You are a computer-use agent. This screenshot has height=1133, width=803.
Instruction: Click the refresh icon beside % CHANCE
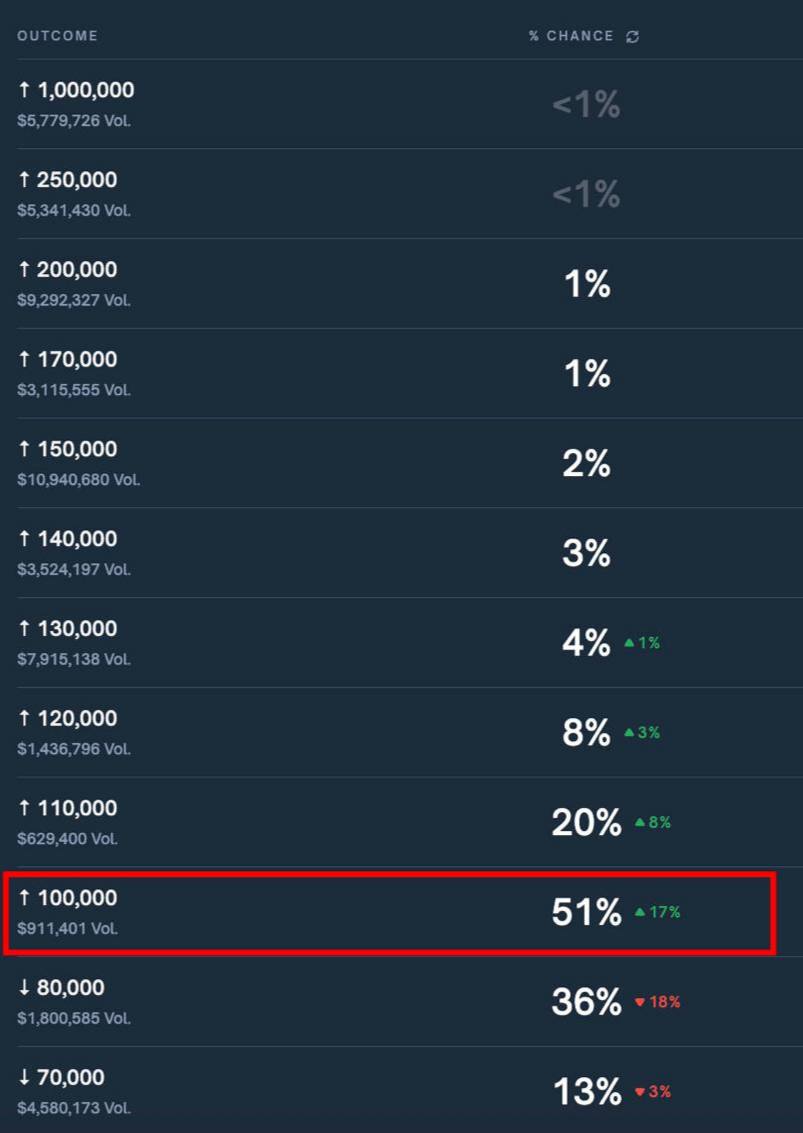634,35
